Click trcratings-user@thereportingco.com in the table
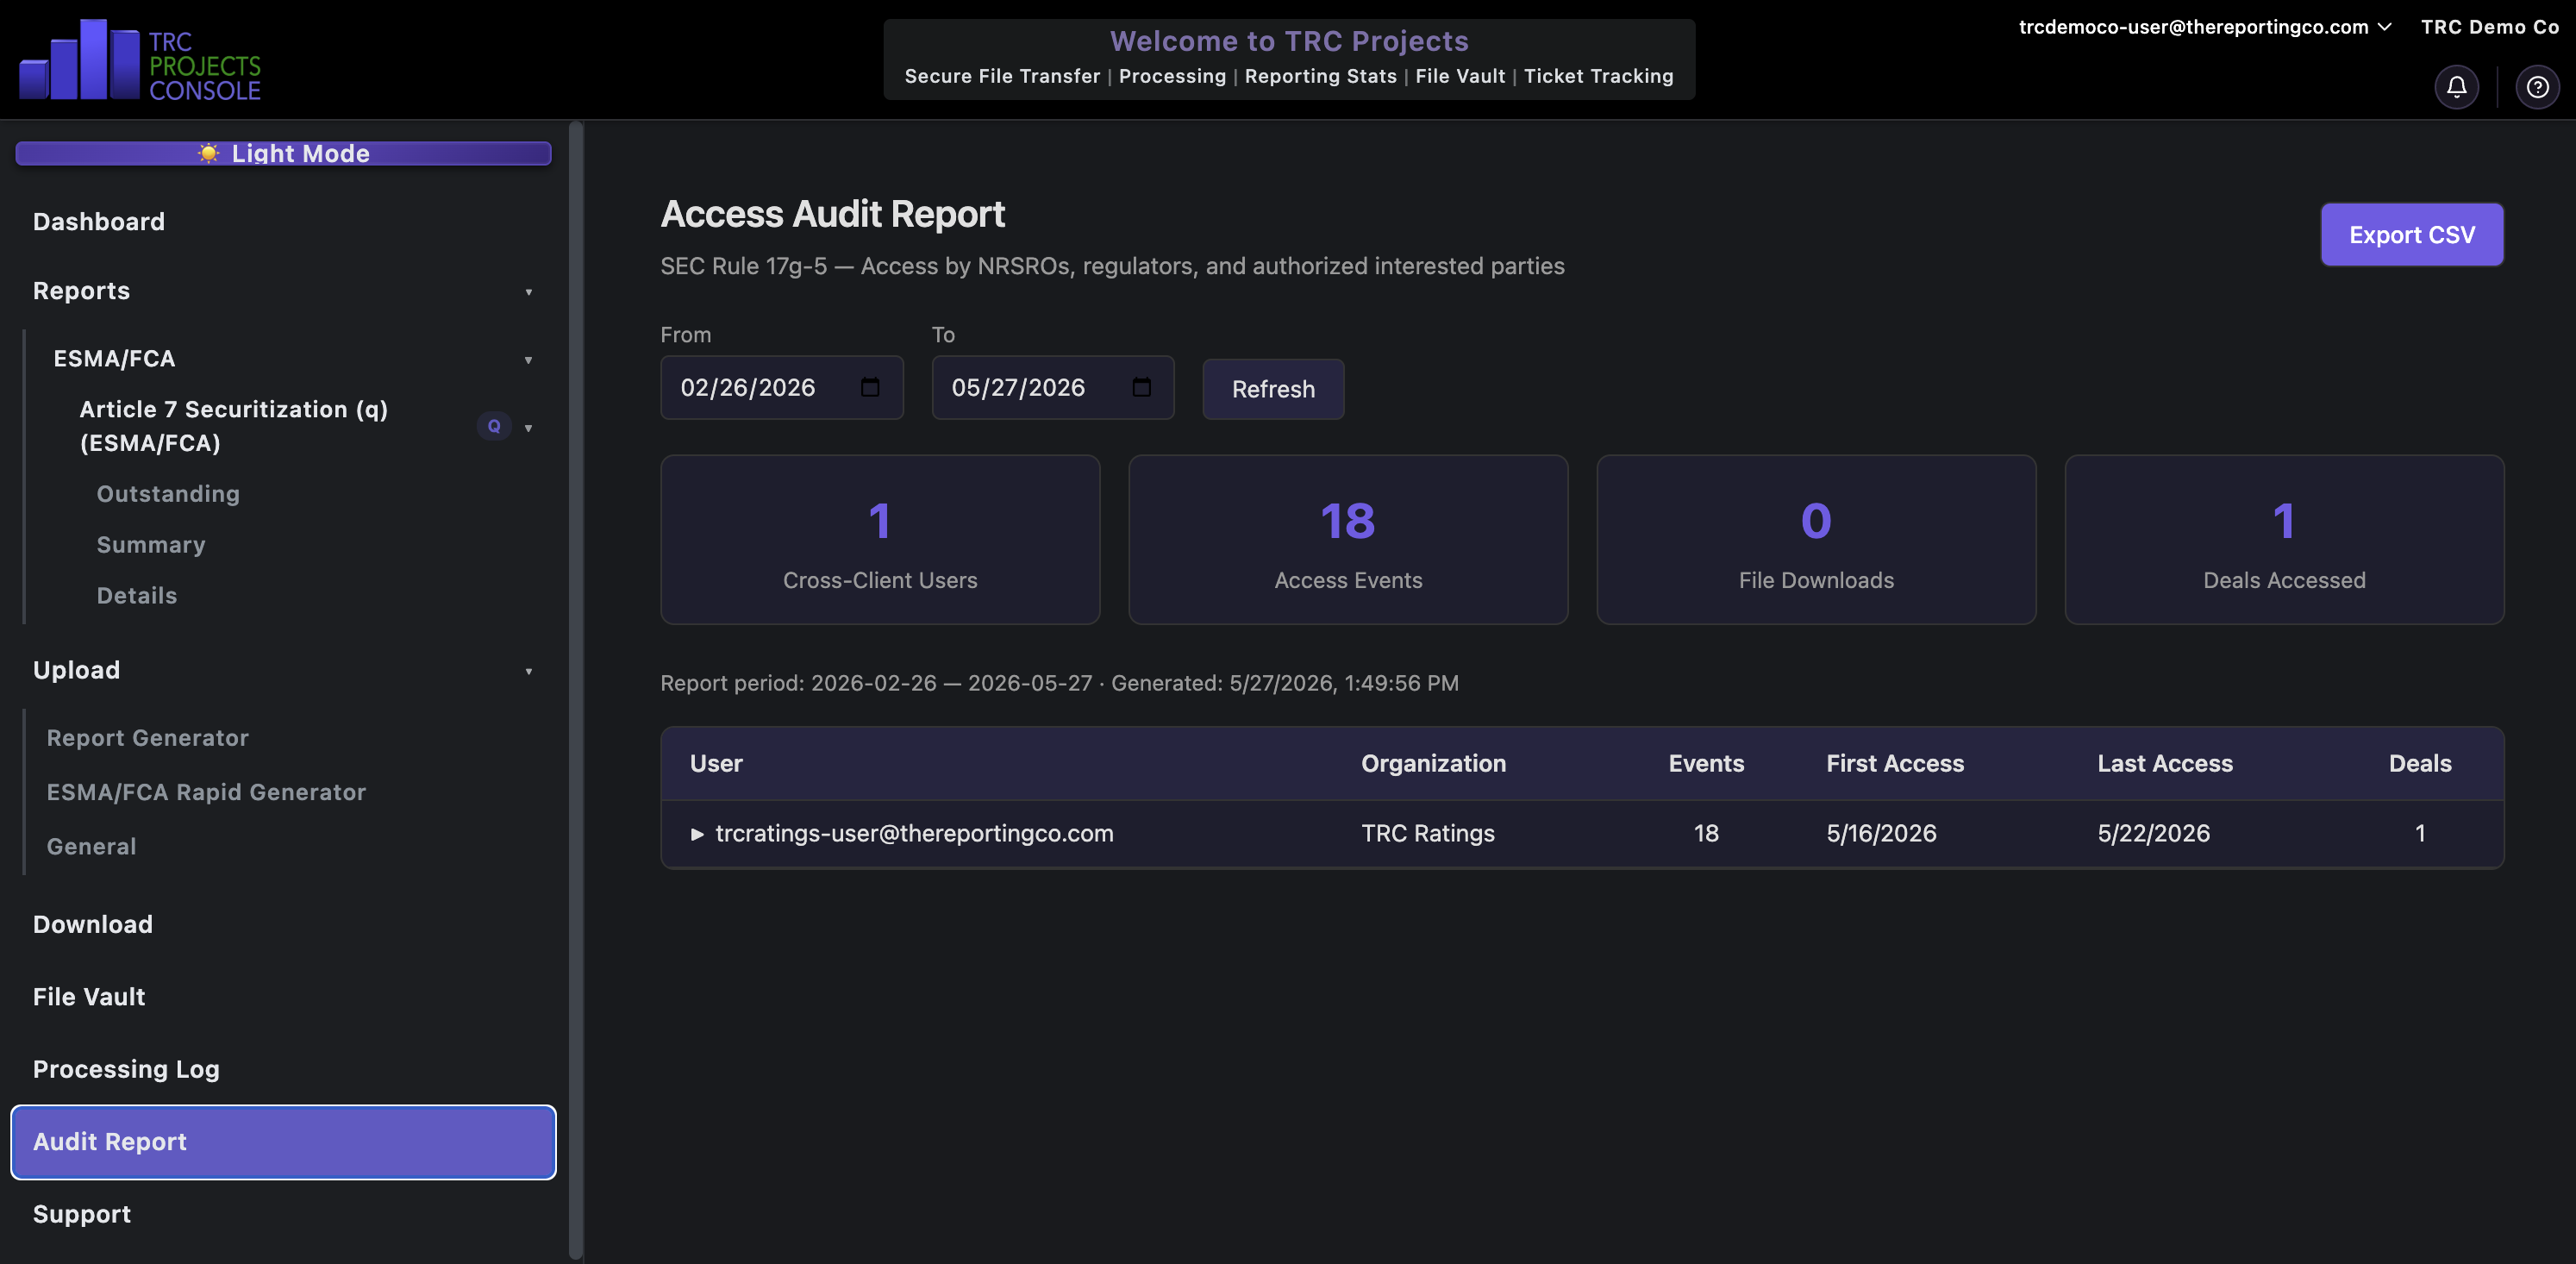Image resolution: width=2576 pixels, height=1264 pixels. [x=914, y=834]
